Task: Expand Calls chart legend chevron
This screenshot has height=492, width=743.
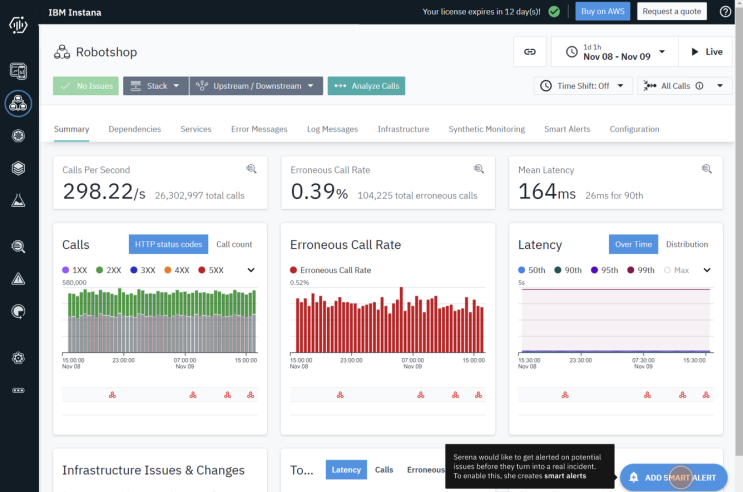Action: click(251, 270)
